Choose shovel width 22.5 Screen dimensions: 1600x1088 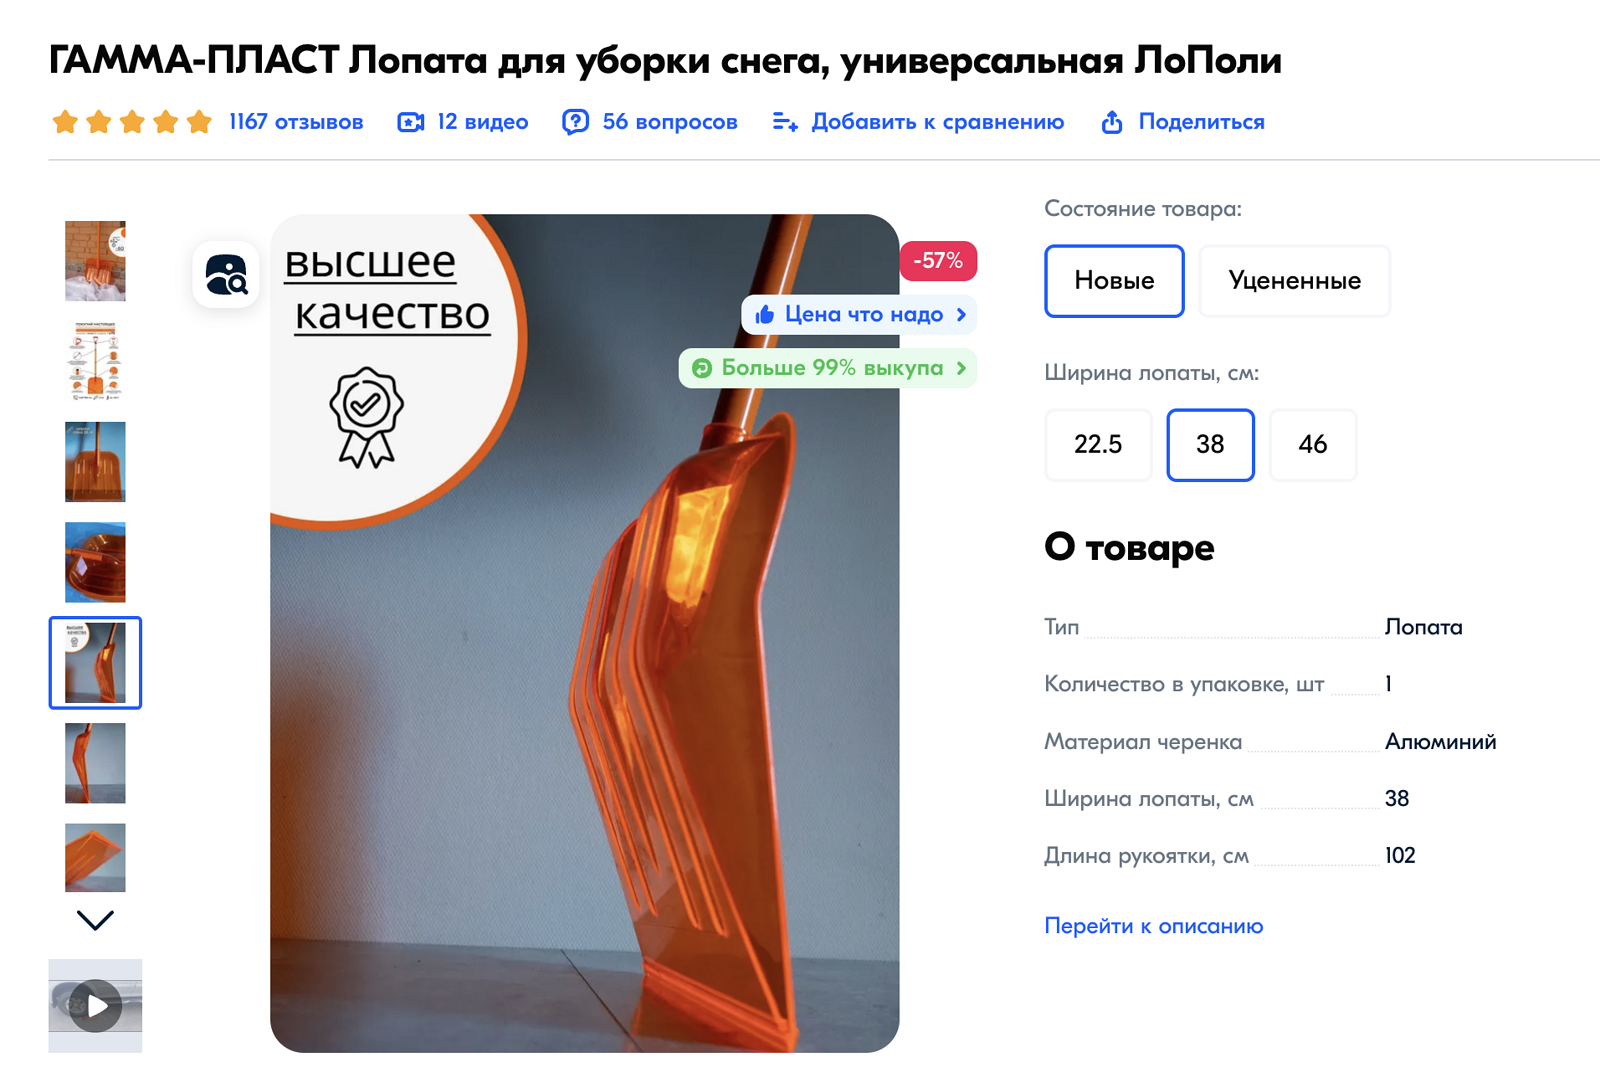[x=1098, y=445]
